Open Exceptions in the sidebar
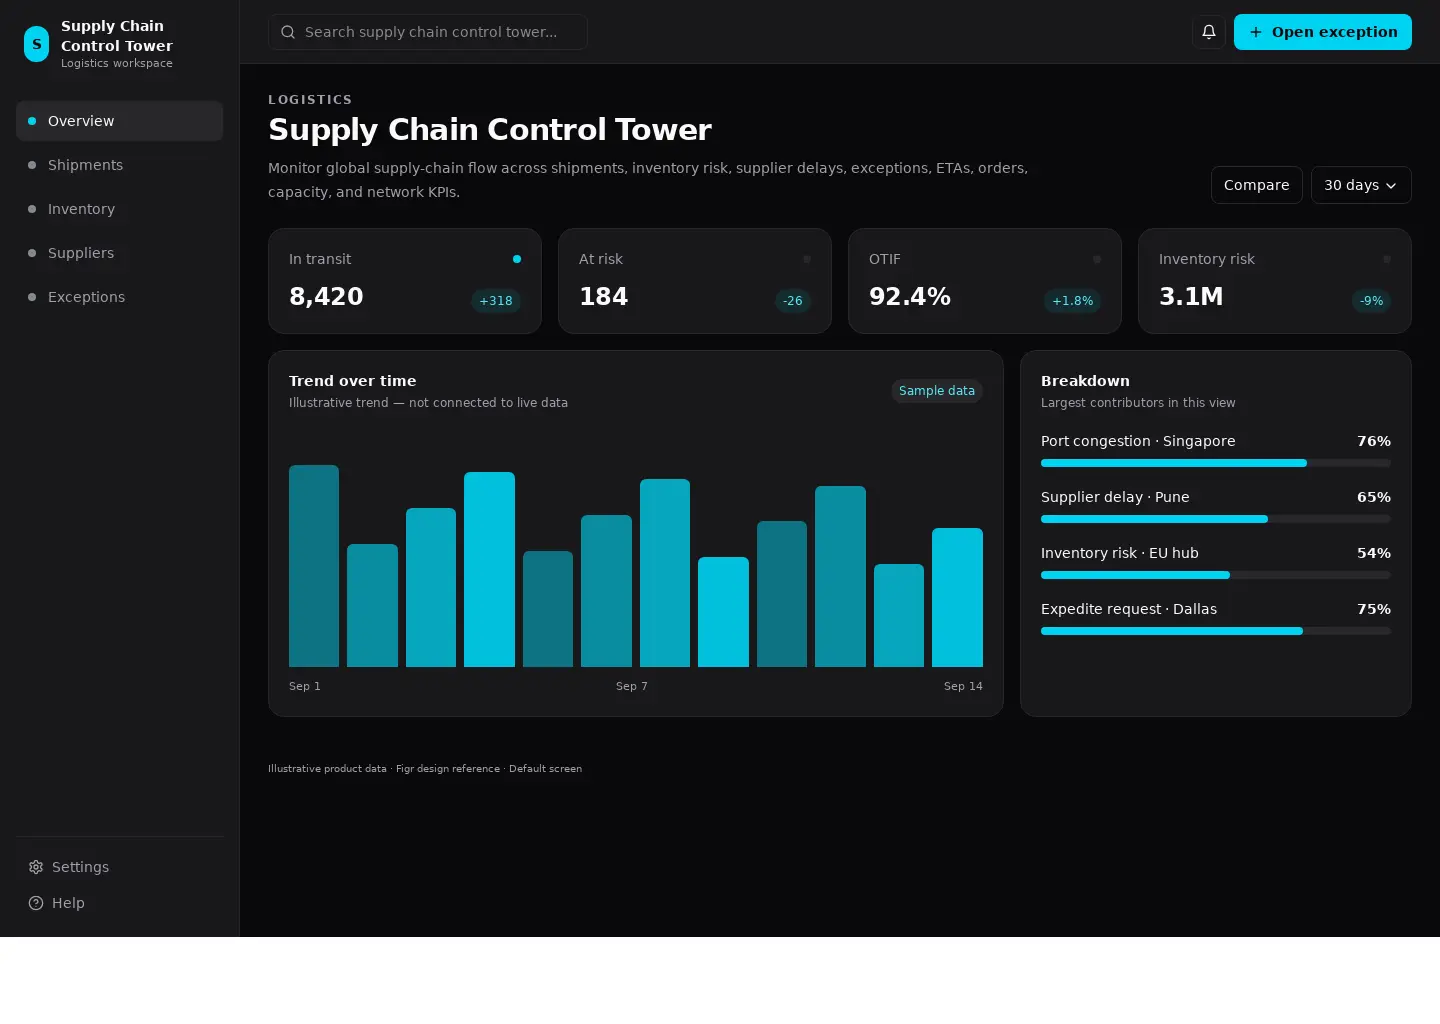 tap(119, 297)
